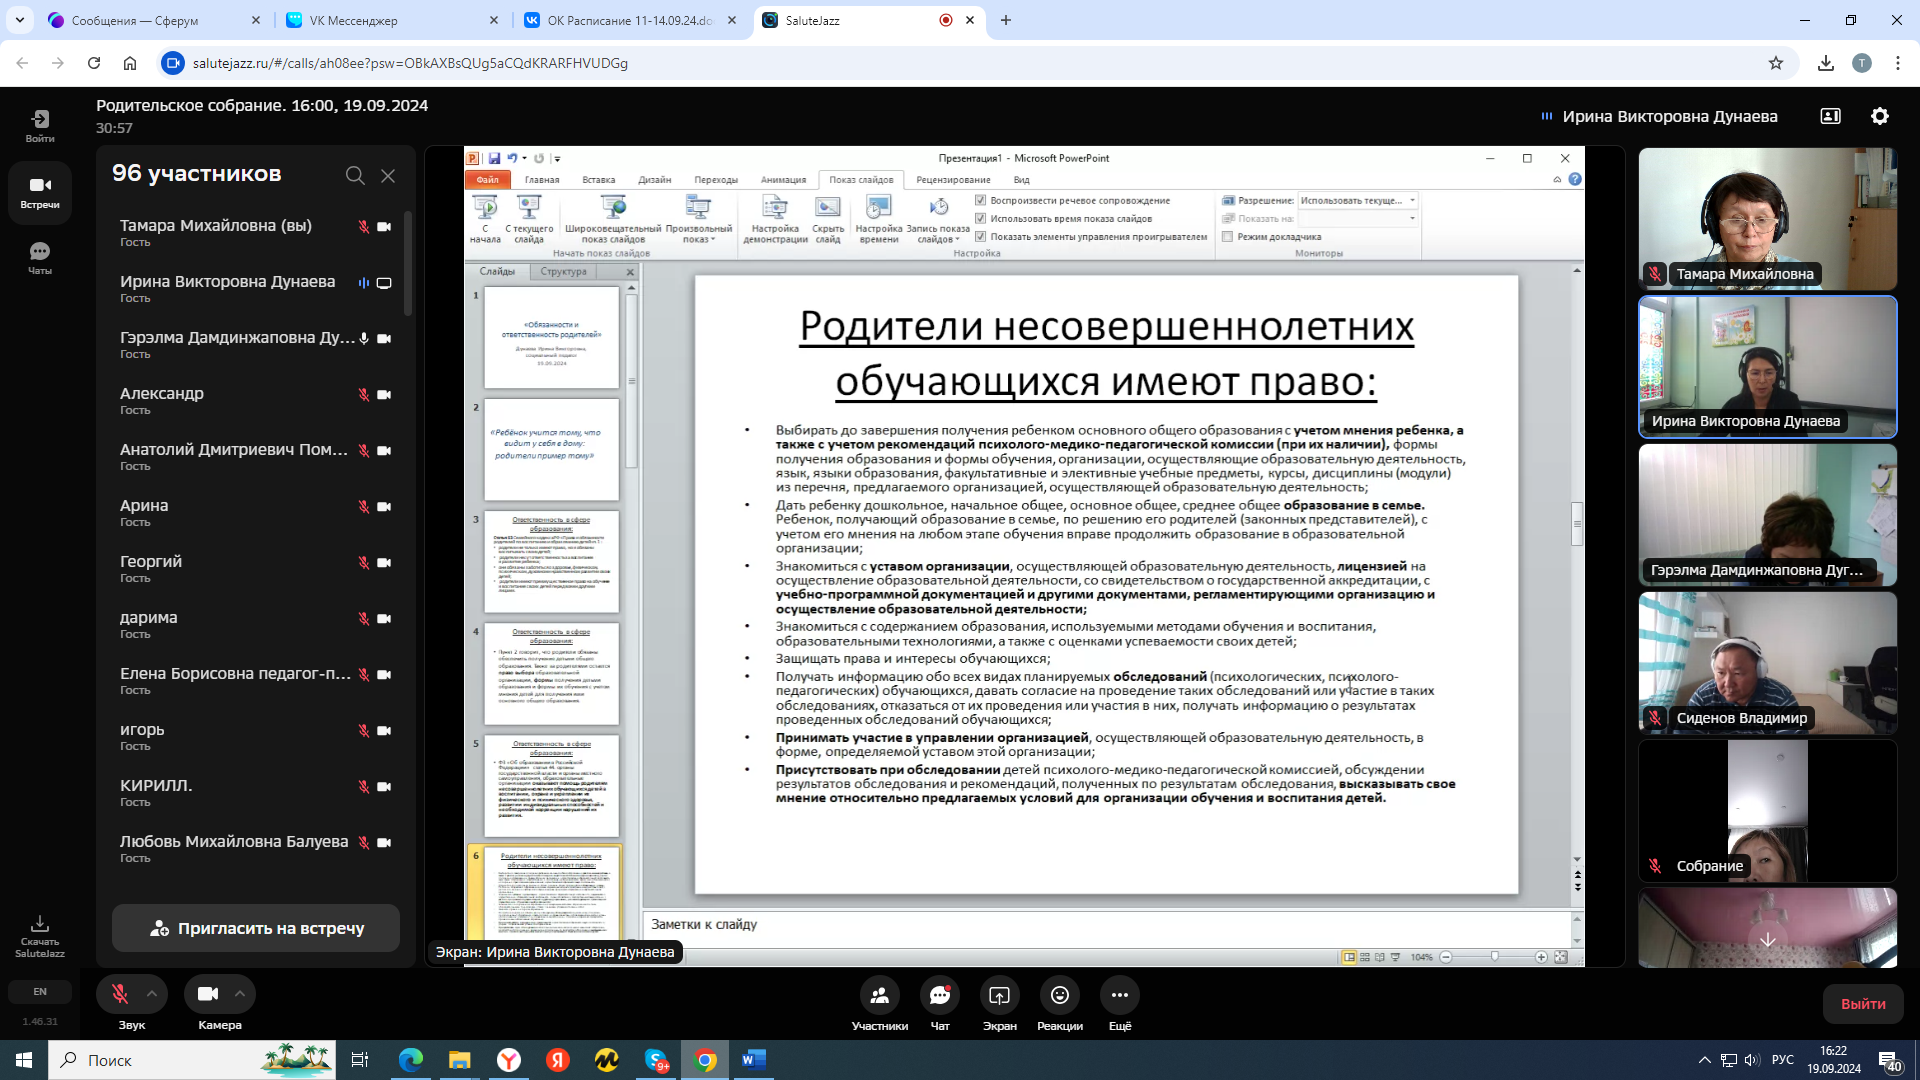Open Microsoft Edge from taskbar
Screen dimensions: 1920x1080
point(411,1060)
